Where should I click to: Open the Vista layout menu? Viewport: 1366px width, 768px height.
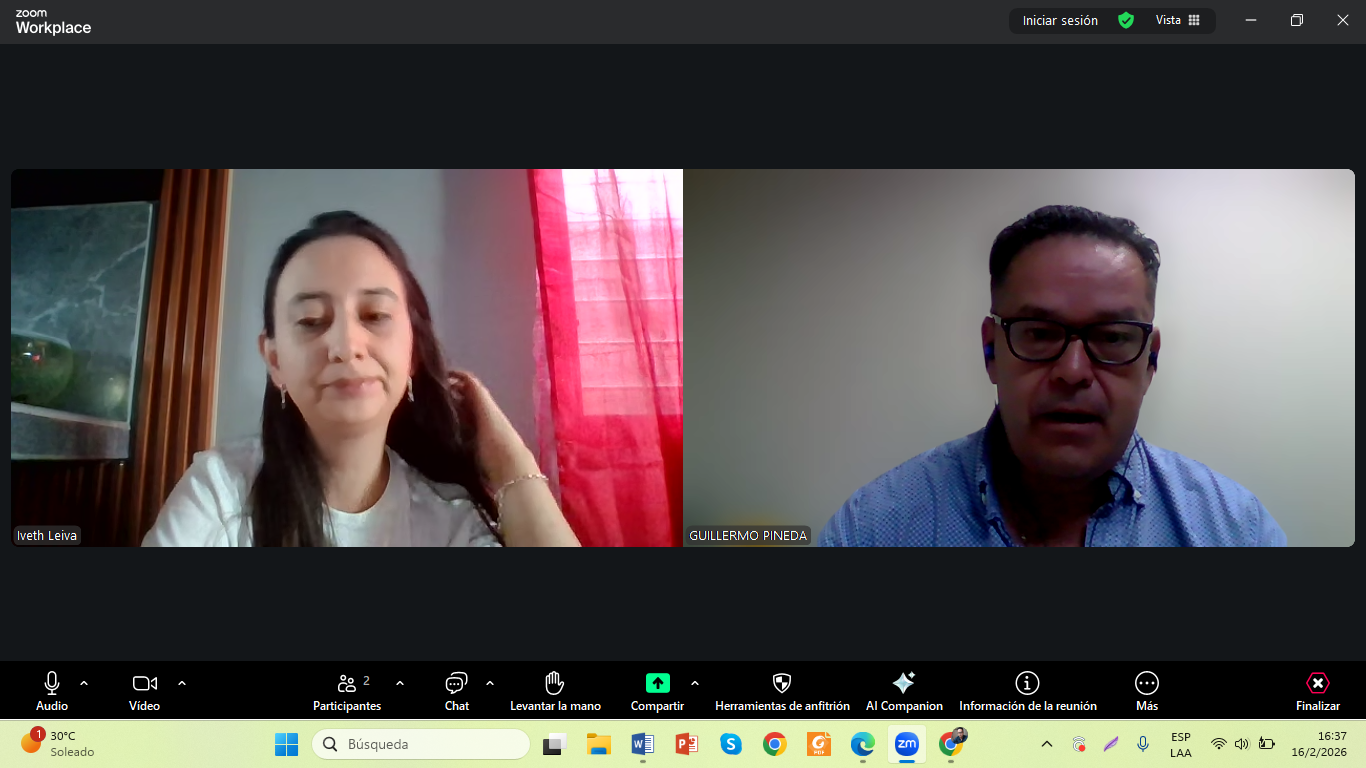[x=1177, y=20]
